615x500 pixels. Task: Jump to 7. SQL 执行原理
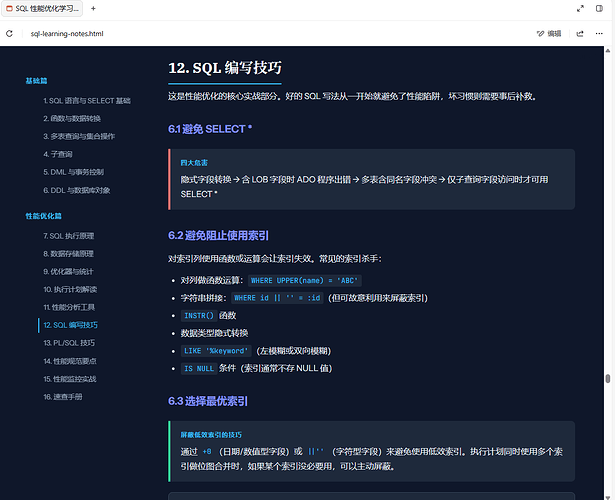pyautogui.click(x=69, y=236)
